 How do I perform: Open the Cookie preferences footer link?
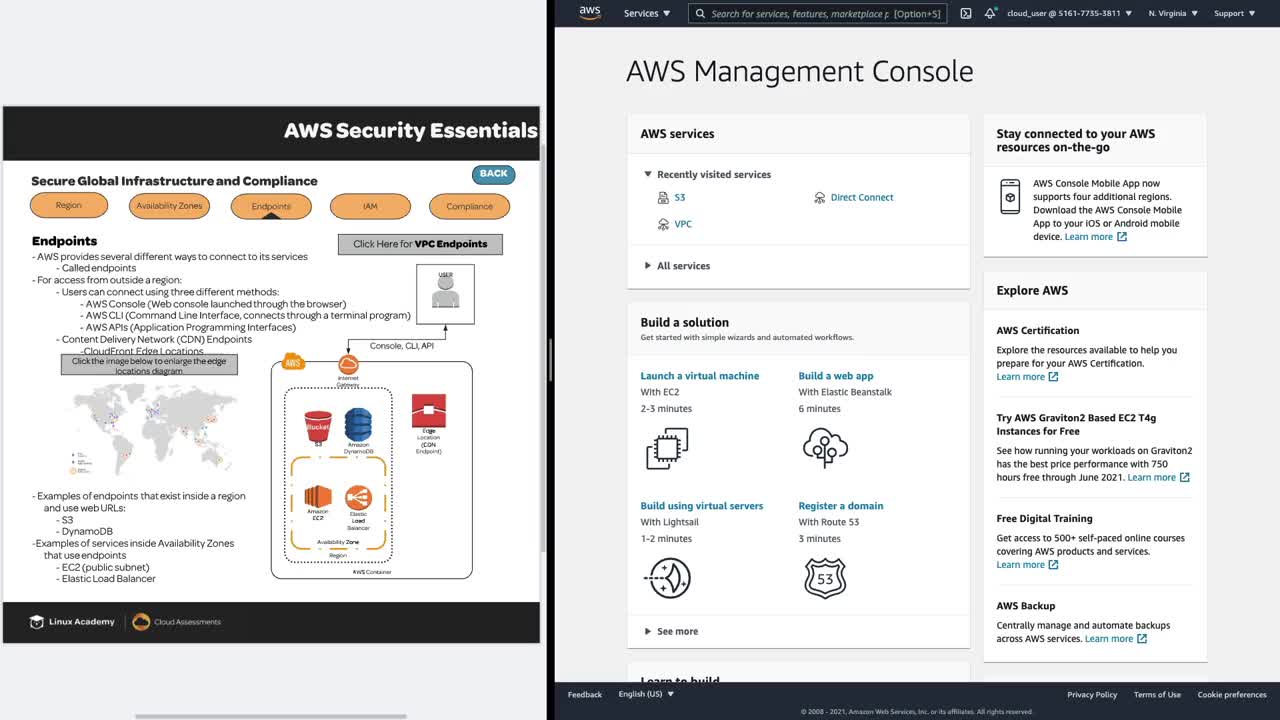[1232, 695]
